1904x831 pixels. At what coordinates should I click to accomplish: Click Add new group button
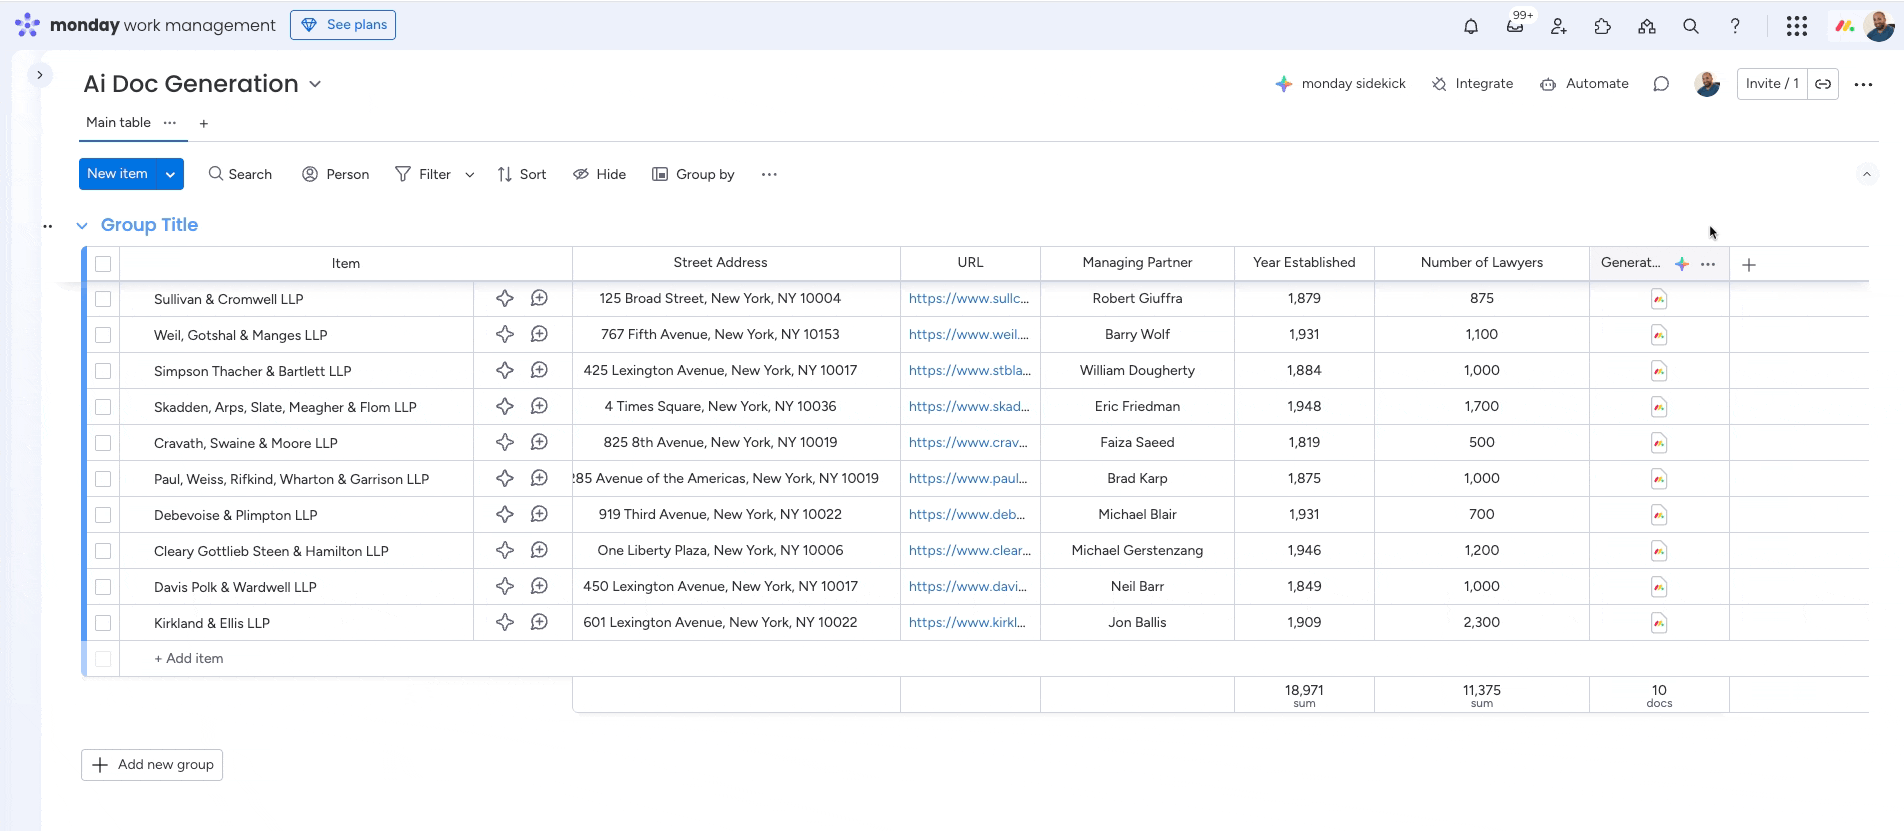[152, 765]
